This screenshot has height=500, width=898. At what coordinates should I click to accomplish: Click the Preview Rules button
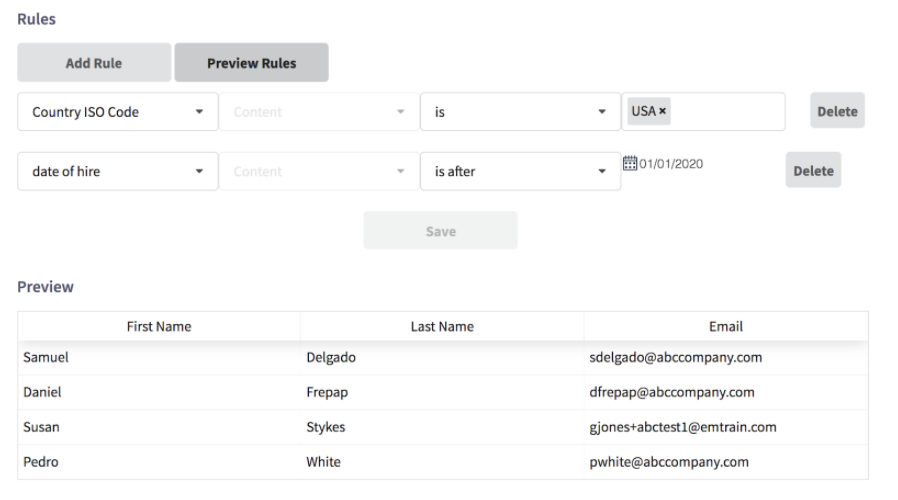tap(251, 62)
